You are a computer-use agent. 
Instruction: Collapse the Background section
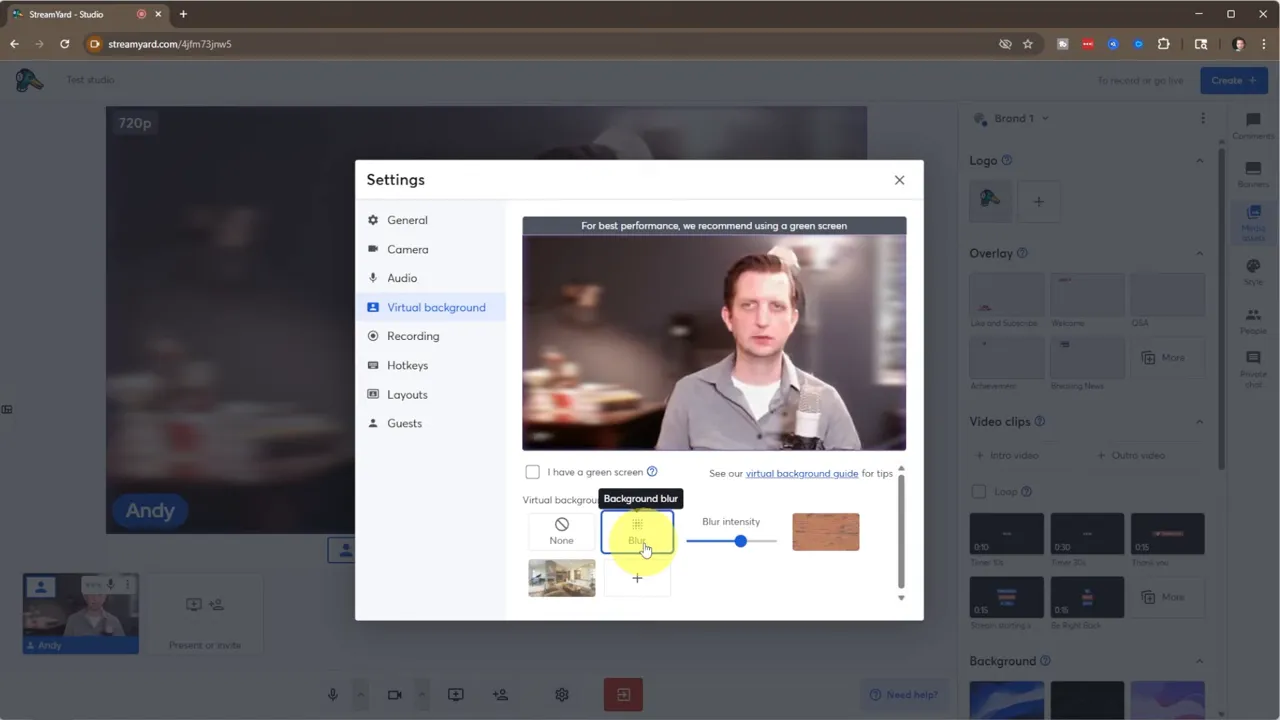click(x=1199, y=661)
